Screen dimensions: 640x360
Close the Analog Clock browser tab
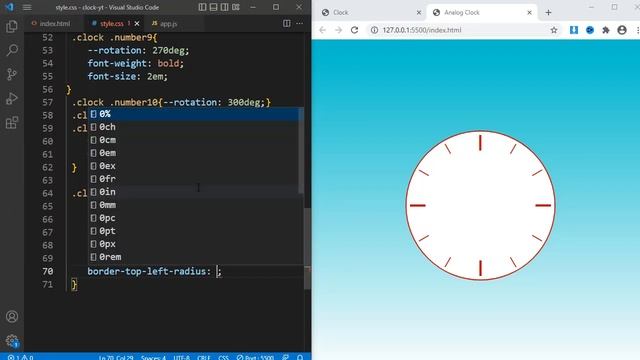[x=529, y=13]
